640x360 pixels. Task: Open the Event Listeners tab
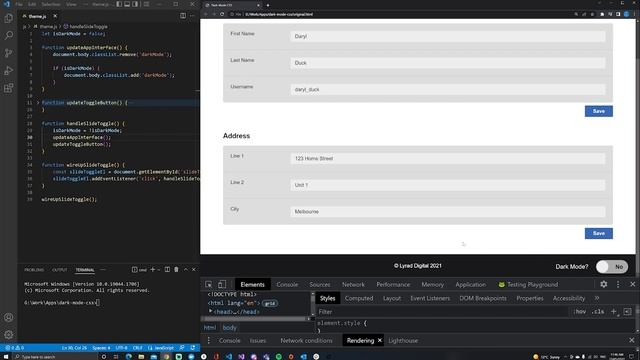pyautogui.click(x=430, y=298)
